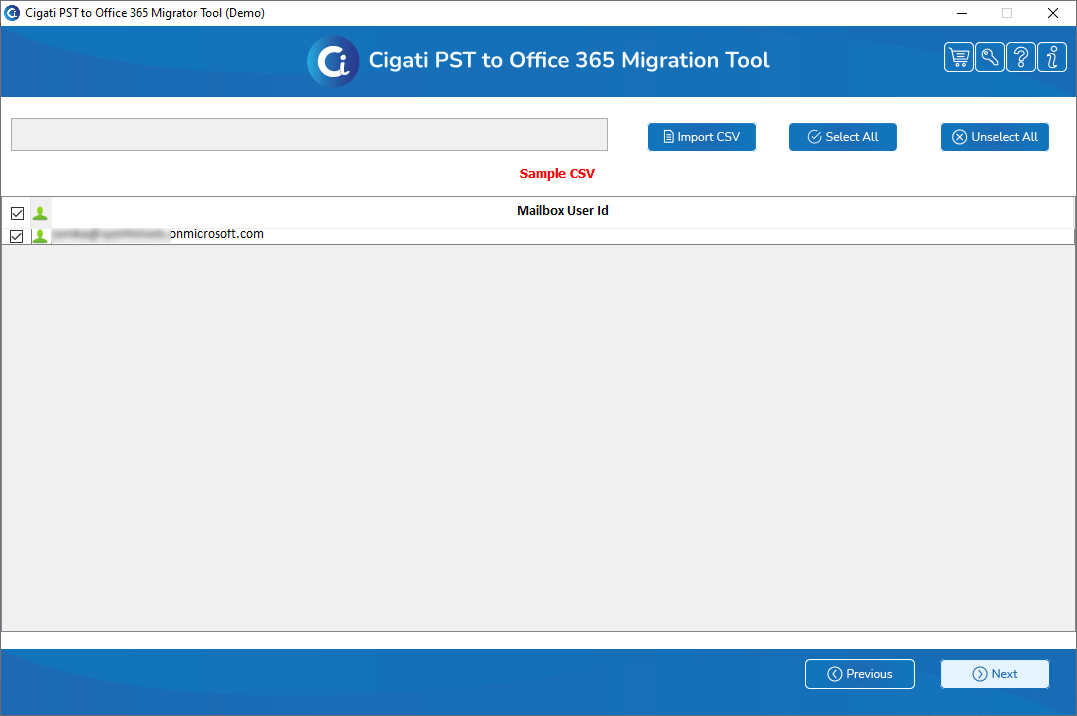Show the about information icon

(x=1052, y=57)
